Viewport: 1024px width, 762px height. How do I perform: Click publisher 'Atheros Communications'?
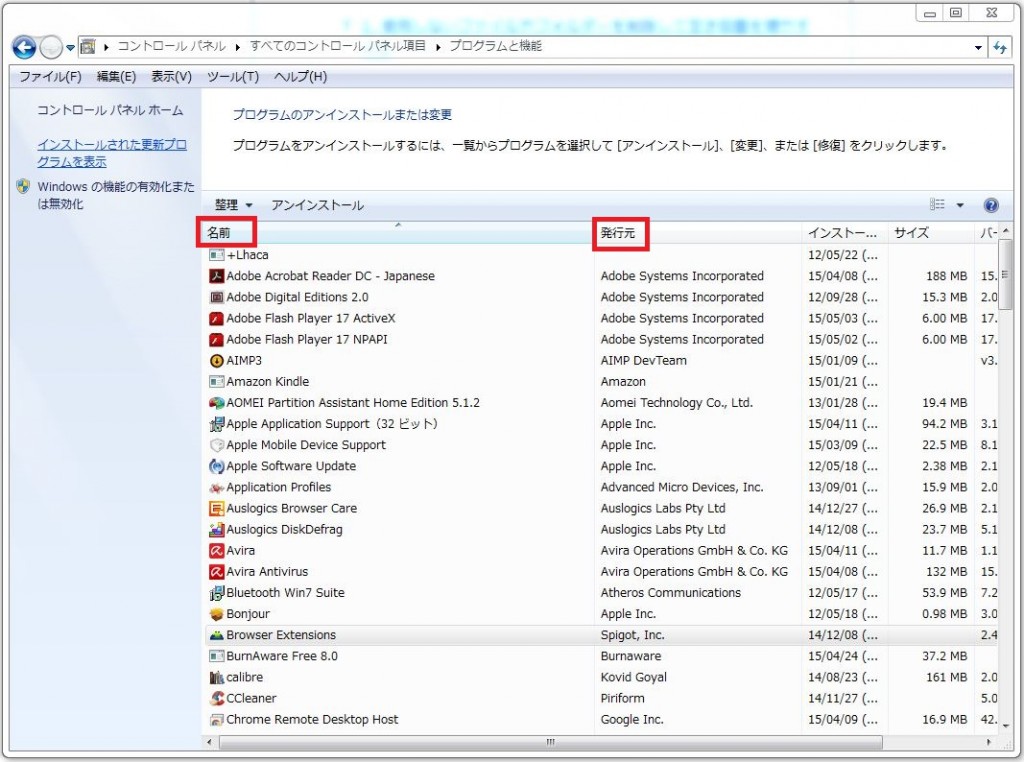(x=671, y=593)
